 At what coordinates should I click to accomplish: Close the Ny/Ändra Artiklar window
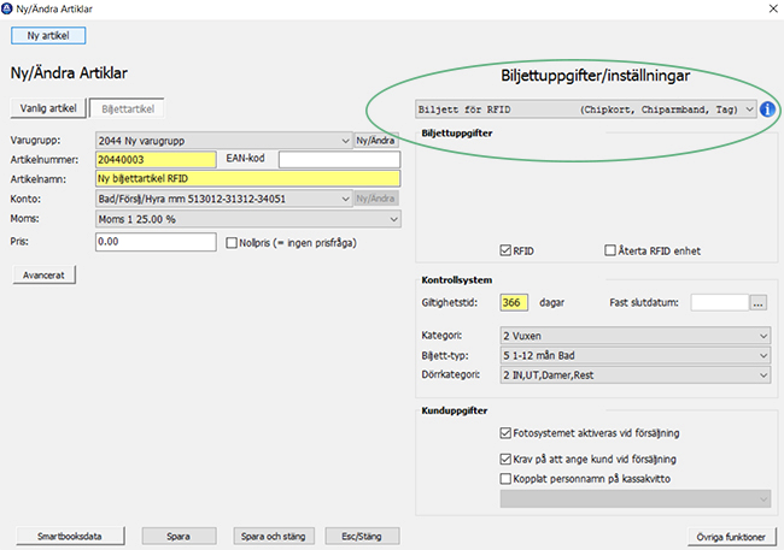(772, 8)
